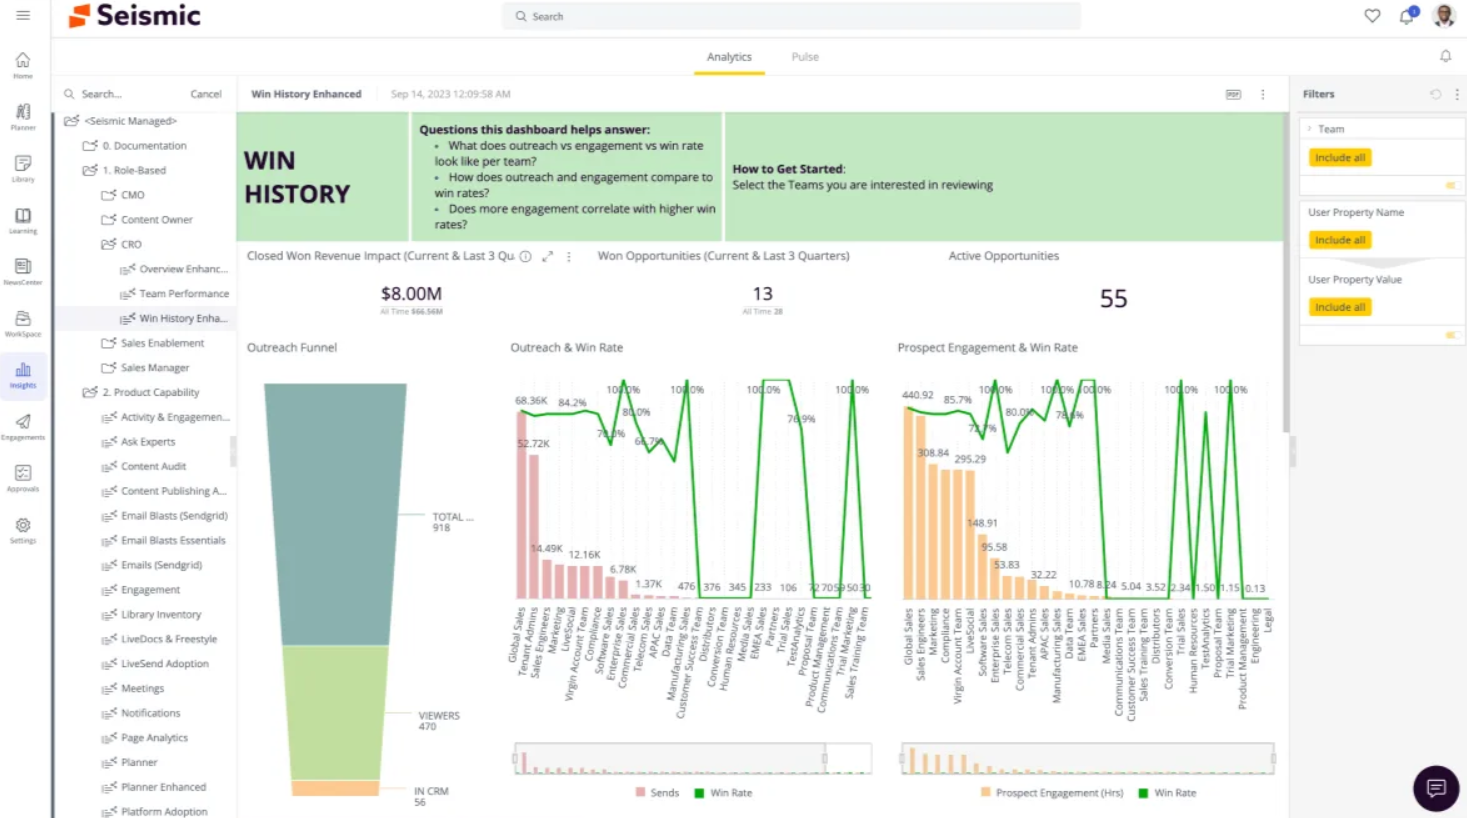Collapse the Seismic Managed folder
The width and height of the screenshot is (1467, 818).
point(71,121)
